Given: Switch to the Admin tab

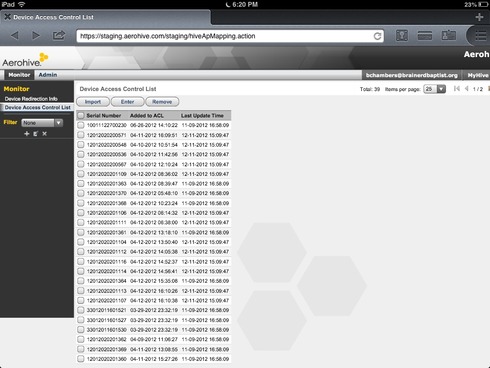Looking at the screenshot, I should pyautogui.click(x=48, y=75).
